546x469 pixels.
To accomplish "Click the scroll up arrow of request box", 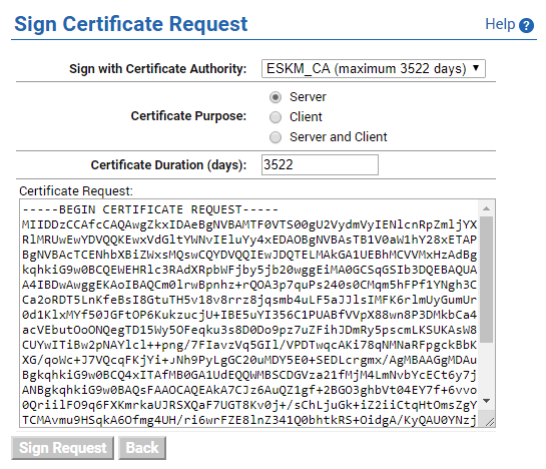I will pyautogui.click(x=486, y=209).
